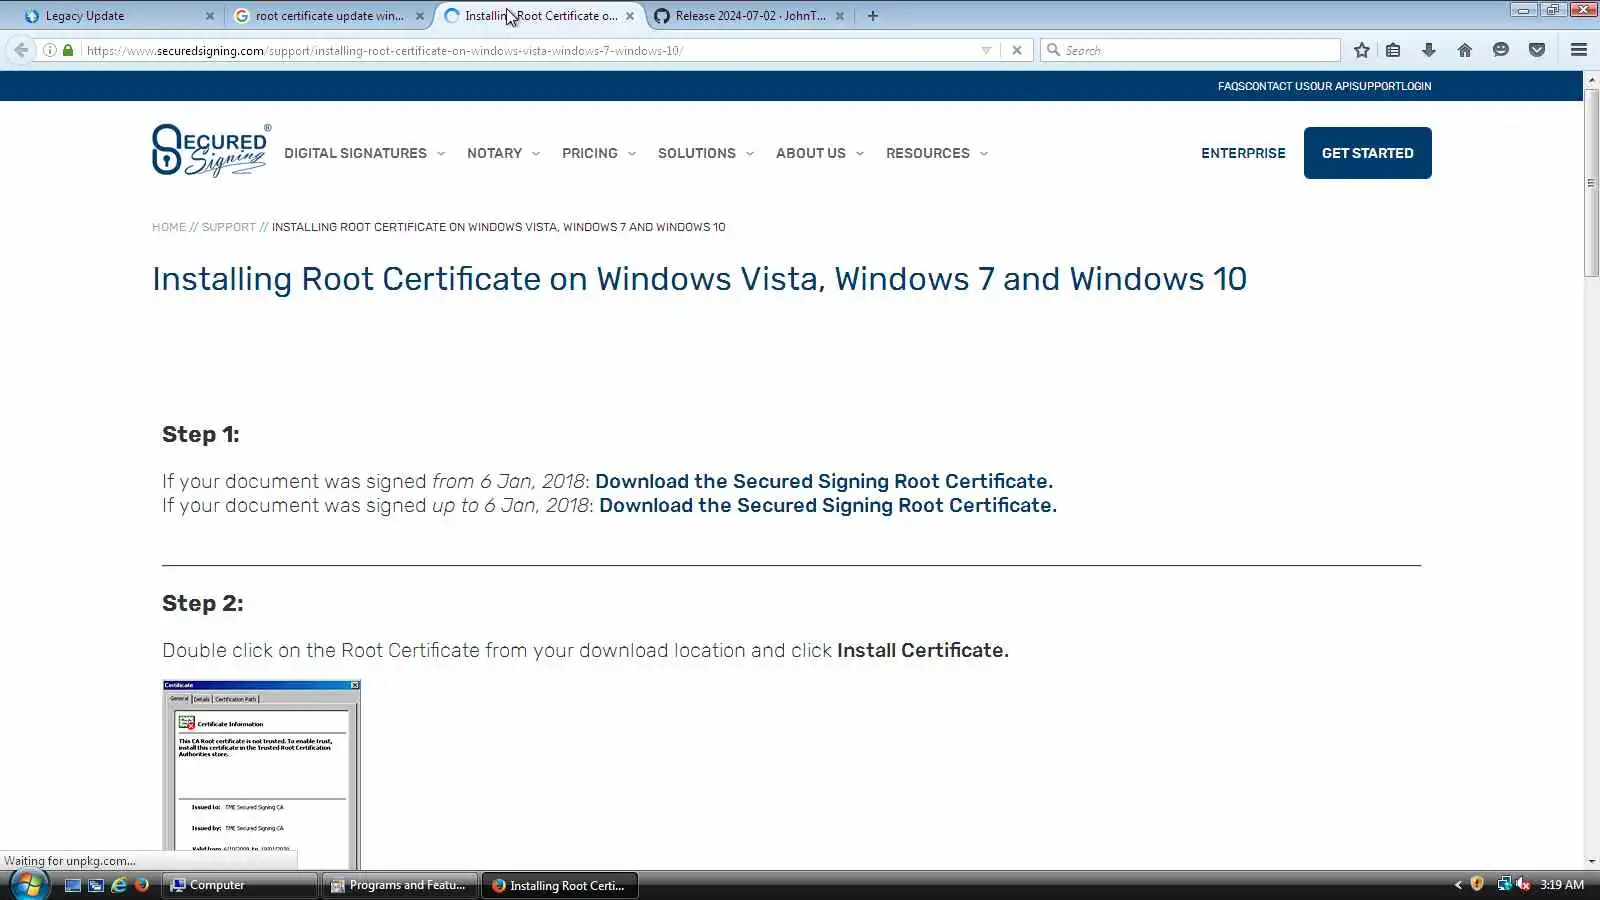Expand the Pricing menu
Viewport: 1600px width, 900px height.
(599, 153)
